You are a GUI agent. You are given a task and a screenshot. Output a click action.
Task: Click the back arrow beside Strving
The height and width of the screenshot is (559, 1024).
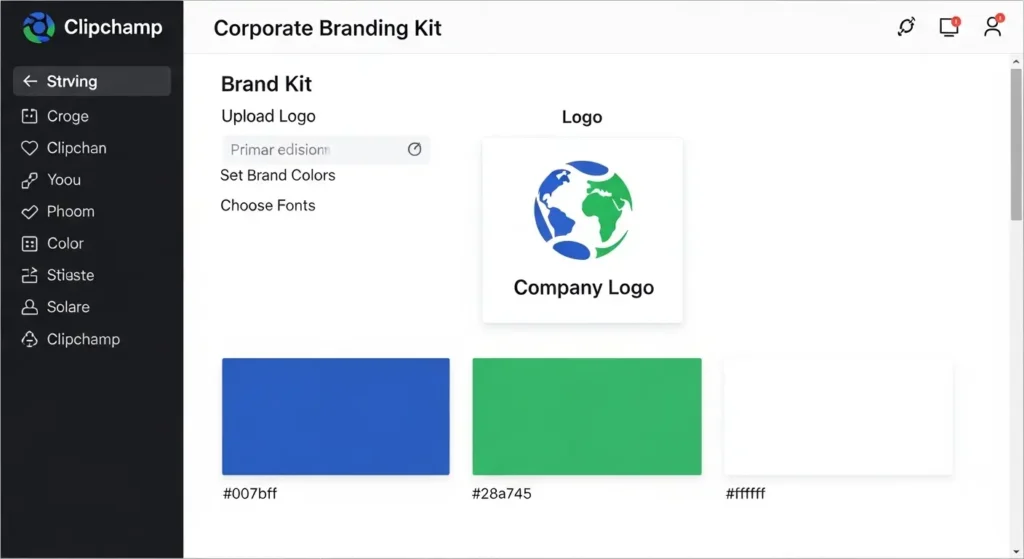point(30,82)
